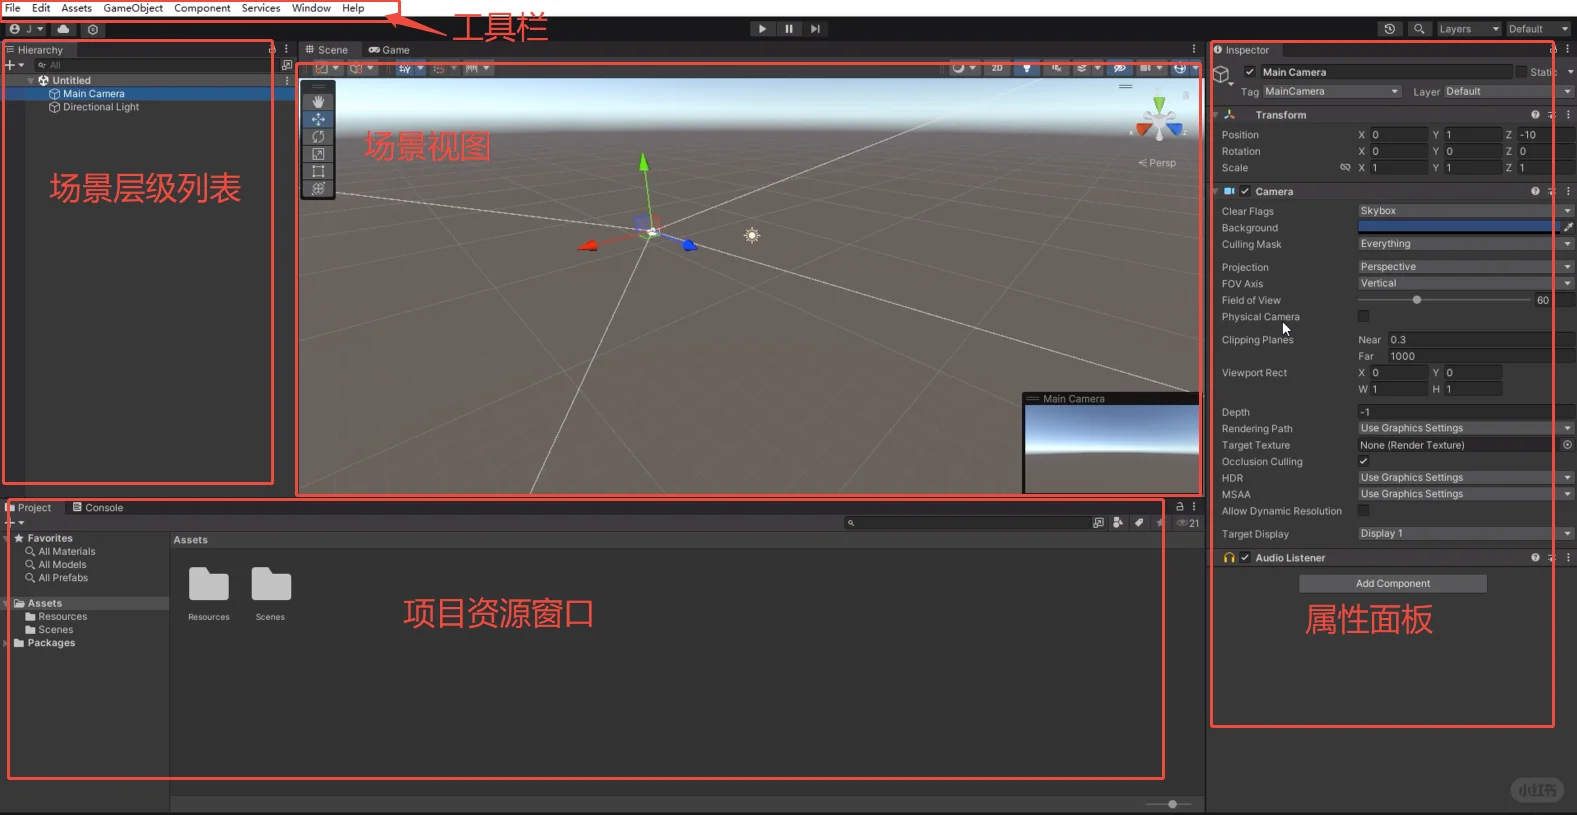Lock the Hierarchy panel
Image resolution: width=1577 pixels, height=815 pixels.
click(x=271, y=49)
